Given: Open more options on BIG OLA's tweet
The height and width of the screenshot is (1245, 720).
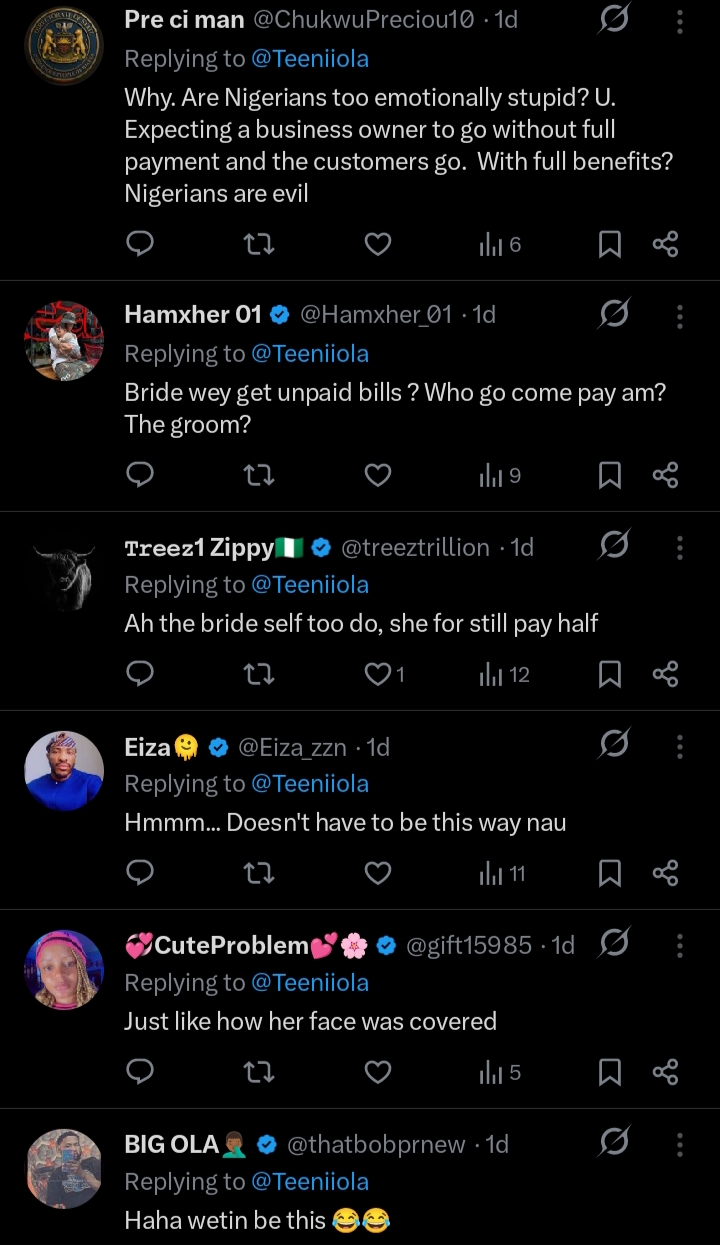Looking at the screenshot, I should tap(679, 1144).
